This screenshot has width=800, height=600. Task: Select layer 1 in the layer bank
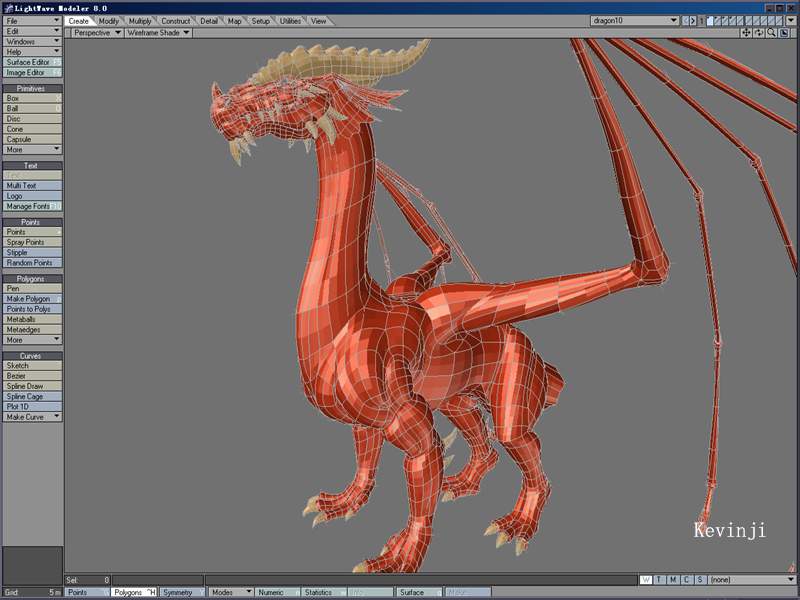[710, 21]
